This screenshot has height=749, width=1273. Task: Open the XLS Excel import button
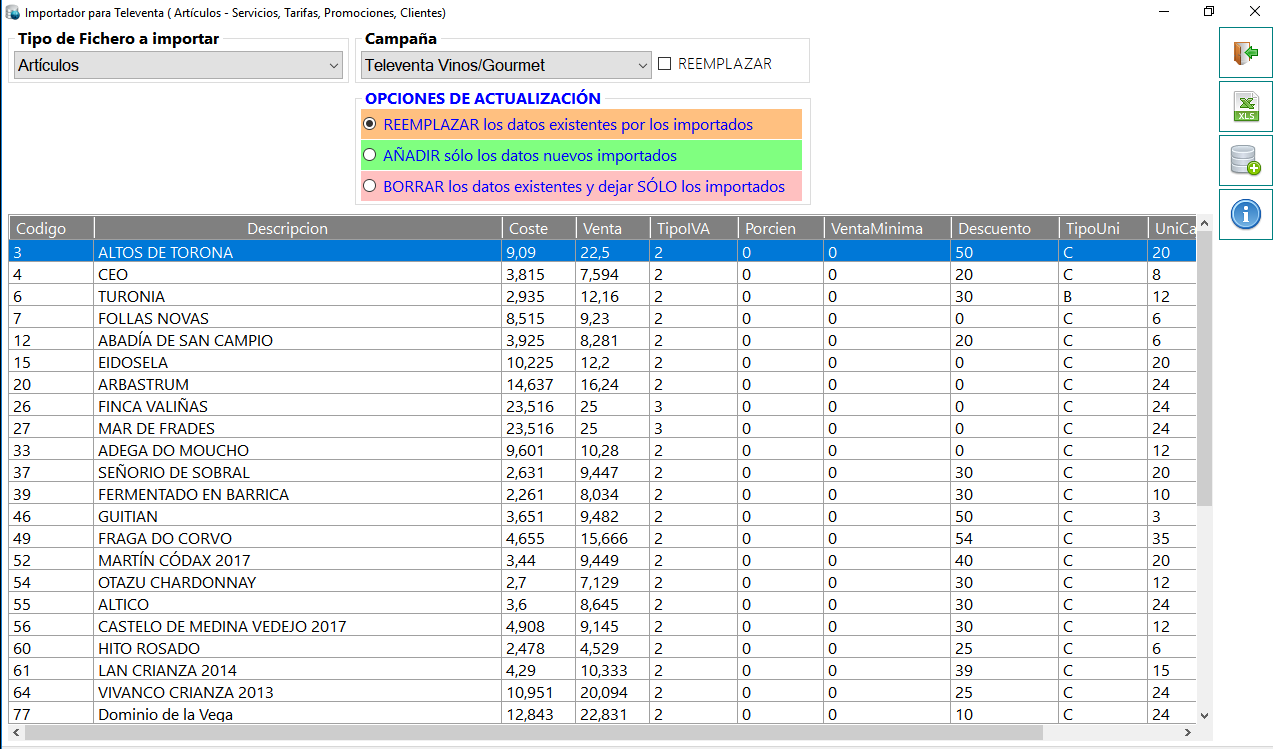tap(1245, 107)
